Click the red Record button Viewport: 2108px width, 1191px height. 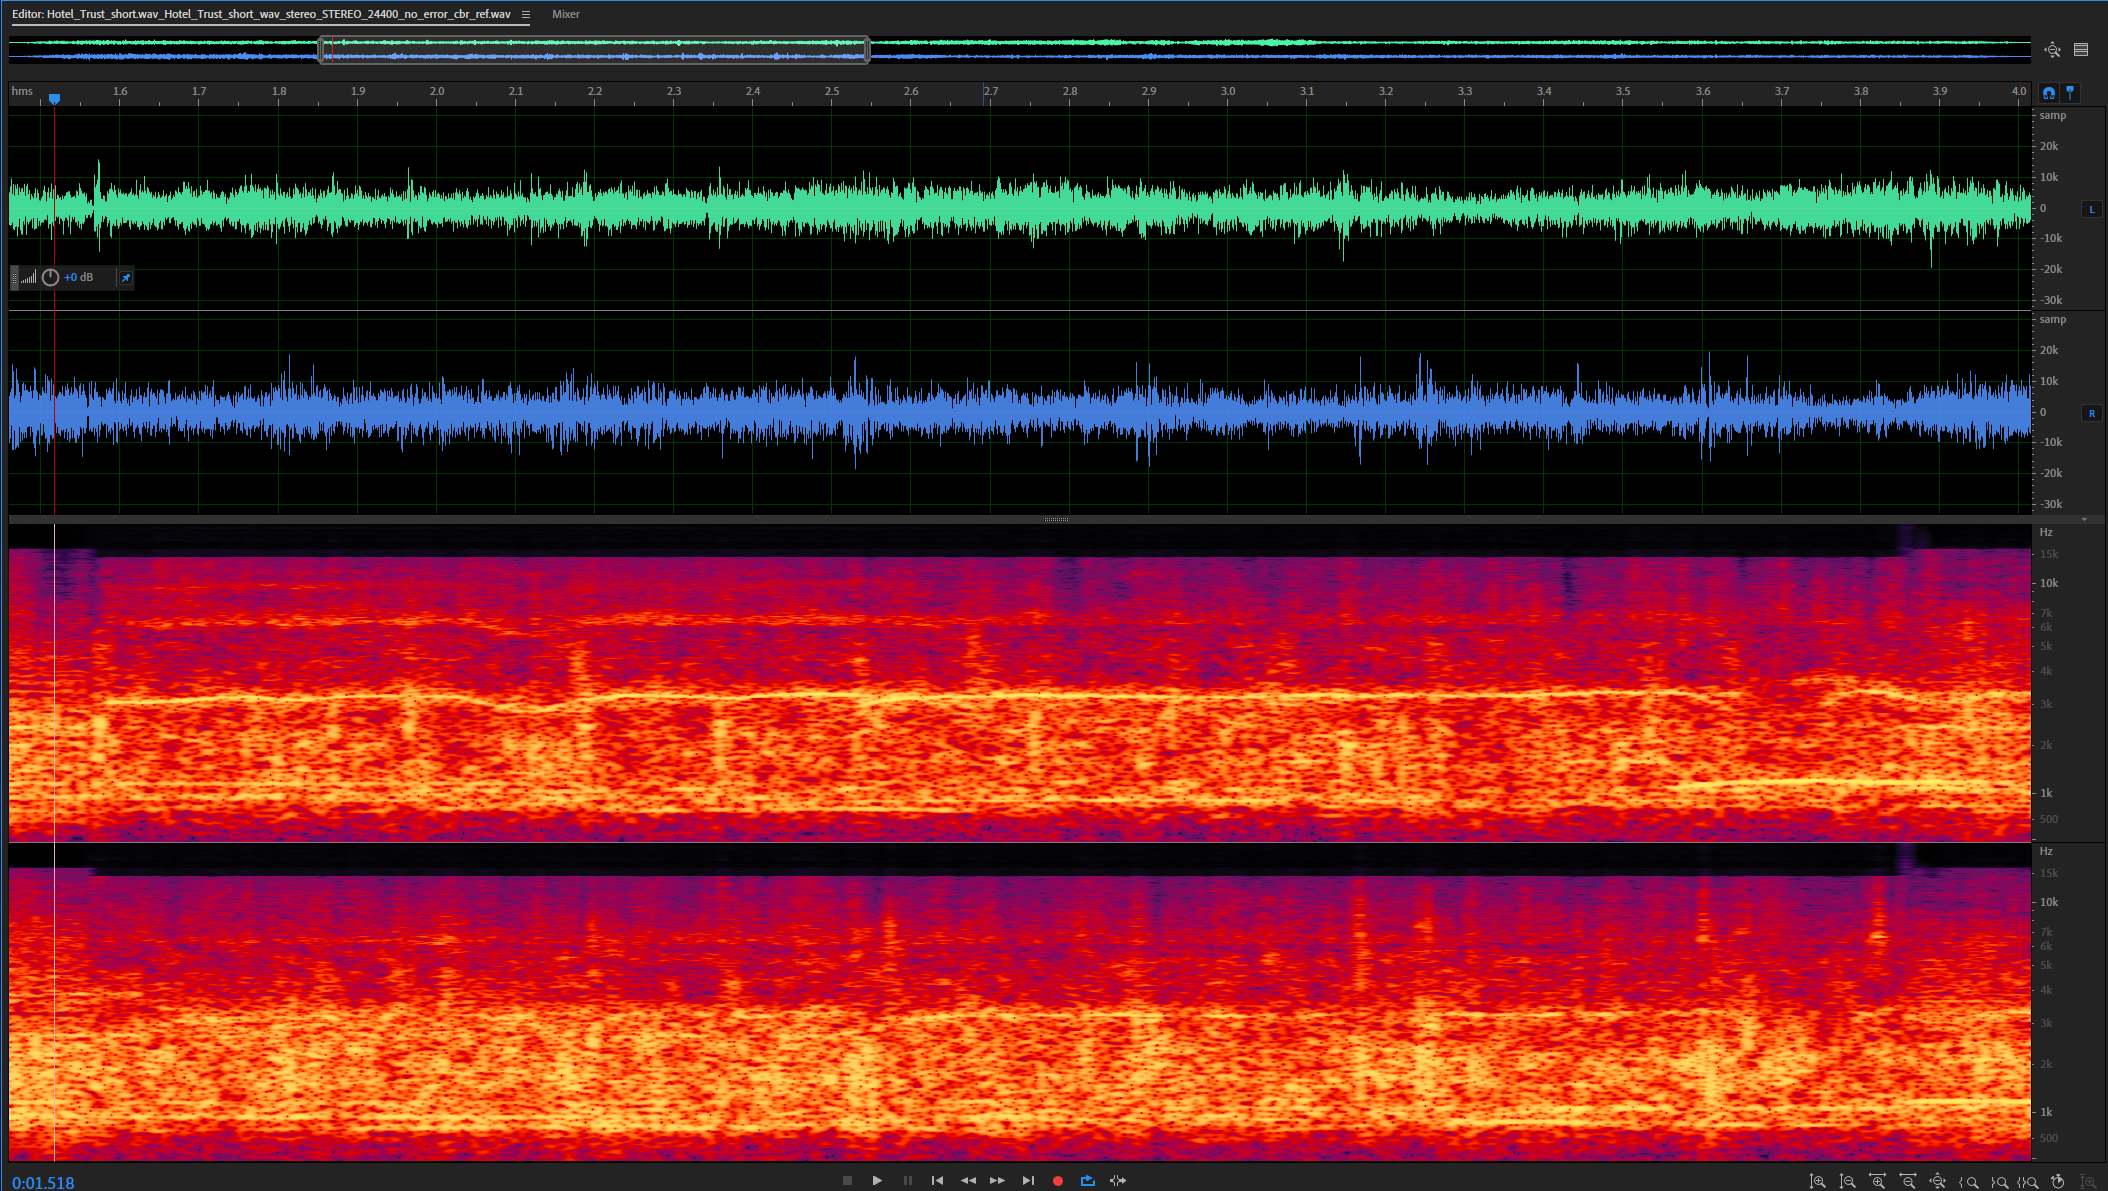pyautogui.click(x=1058, y=1181)
